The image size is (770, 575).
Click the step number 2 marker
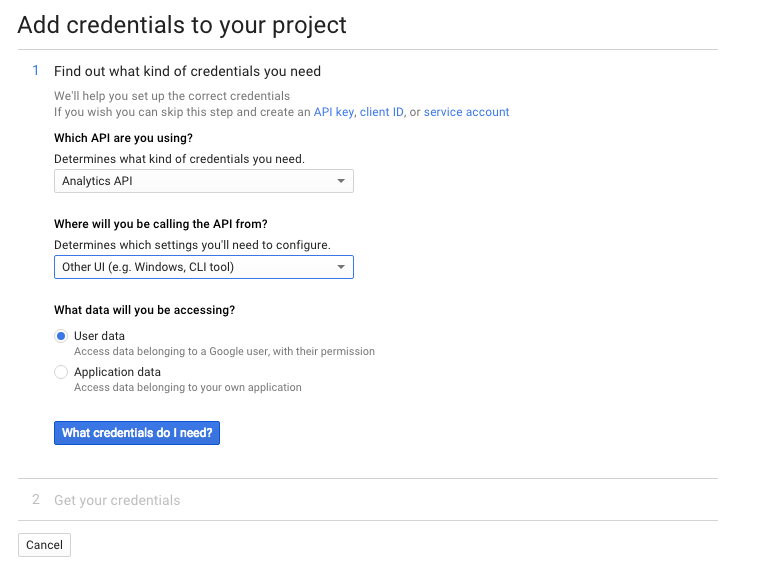pos(36,499)
